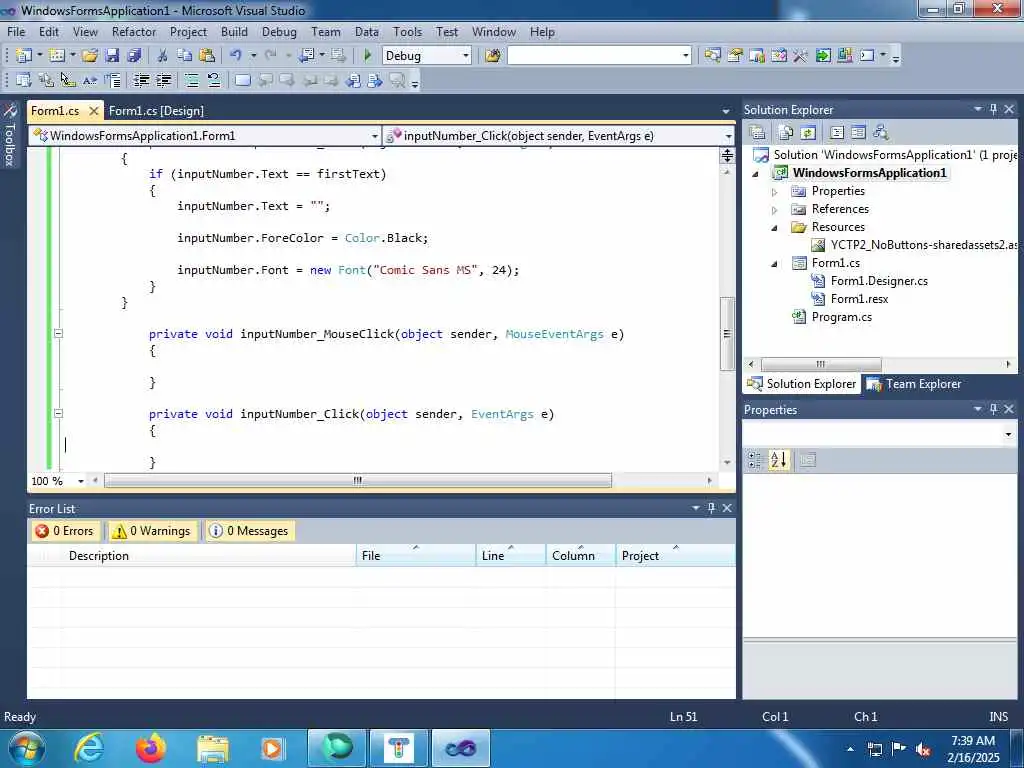This screenshot has height=768, width=1024.
Task: Select Program.cs in Solution Explorer
Action: click(x=841, y=317)
